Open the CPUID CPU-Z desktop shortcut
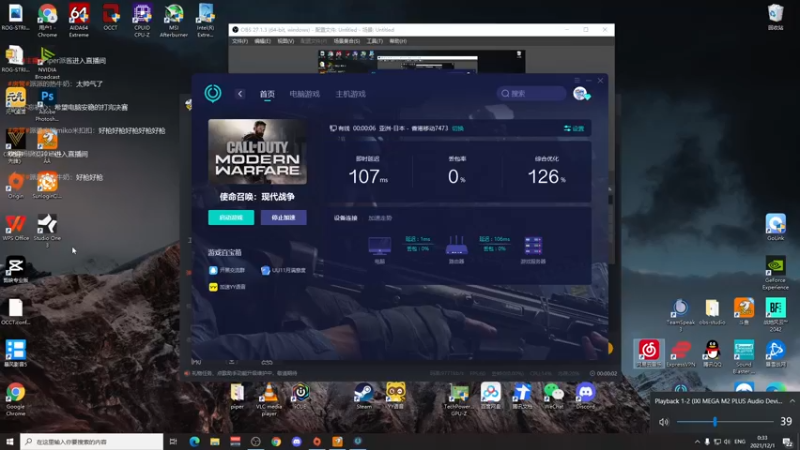The height and width of the screenshot is (450, 800). (x=142, y=20)
